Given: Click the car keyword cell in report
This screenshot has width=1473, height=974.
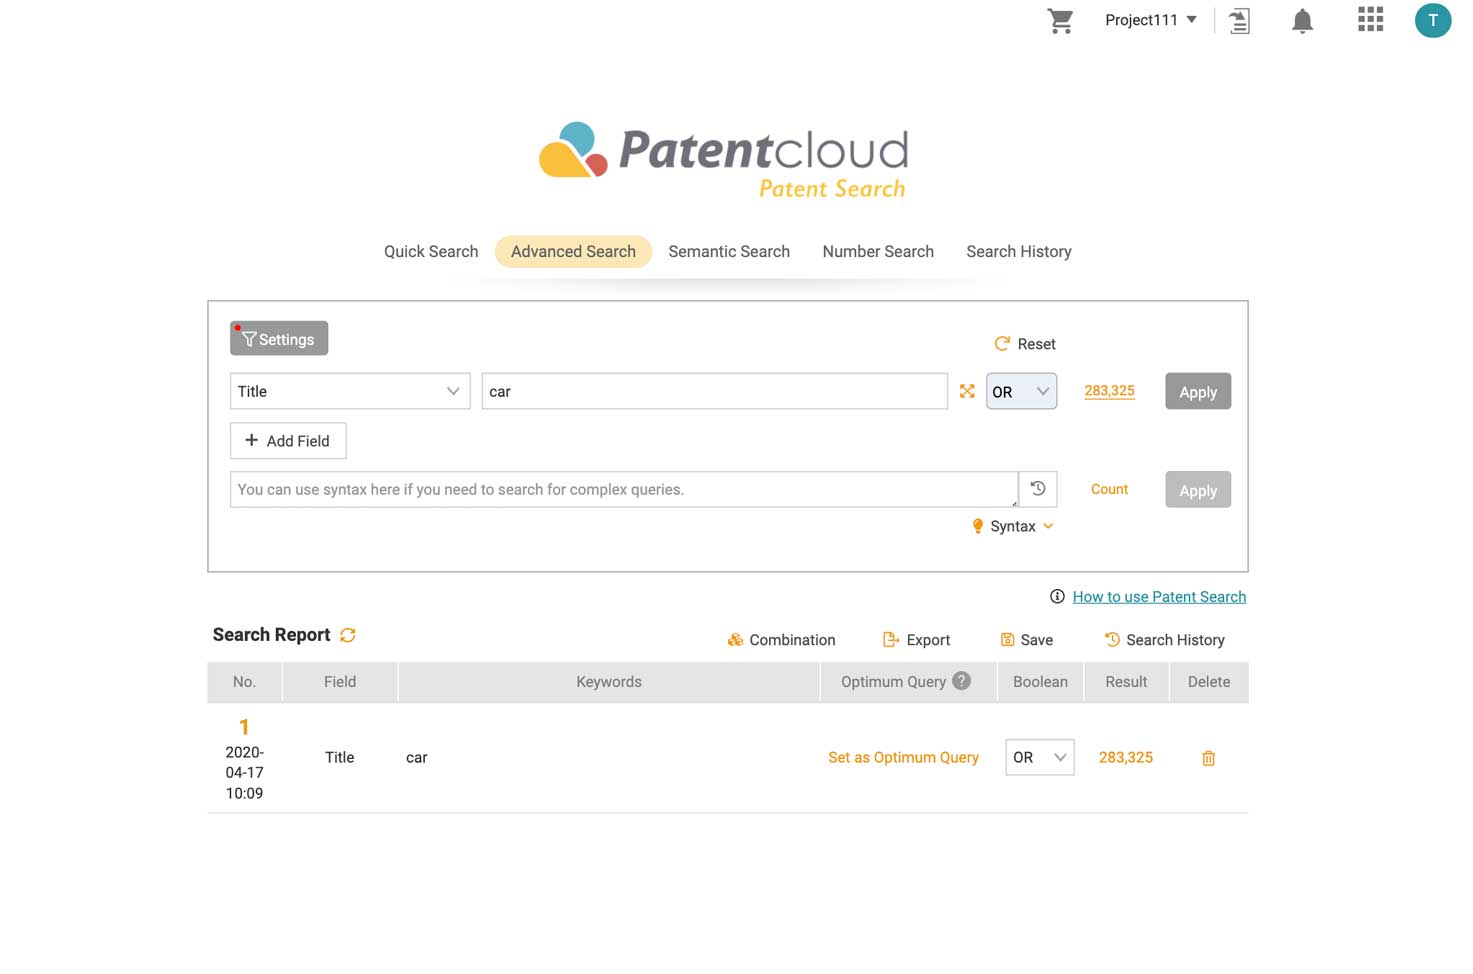Looking at the screenshot, I should point(416,757).
